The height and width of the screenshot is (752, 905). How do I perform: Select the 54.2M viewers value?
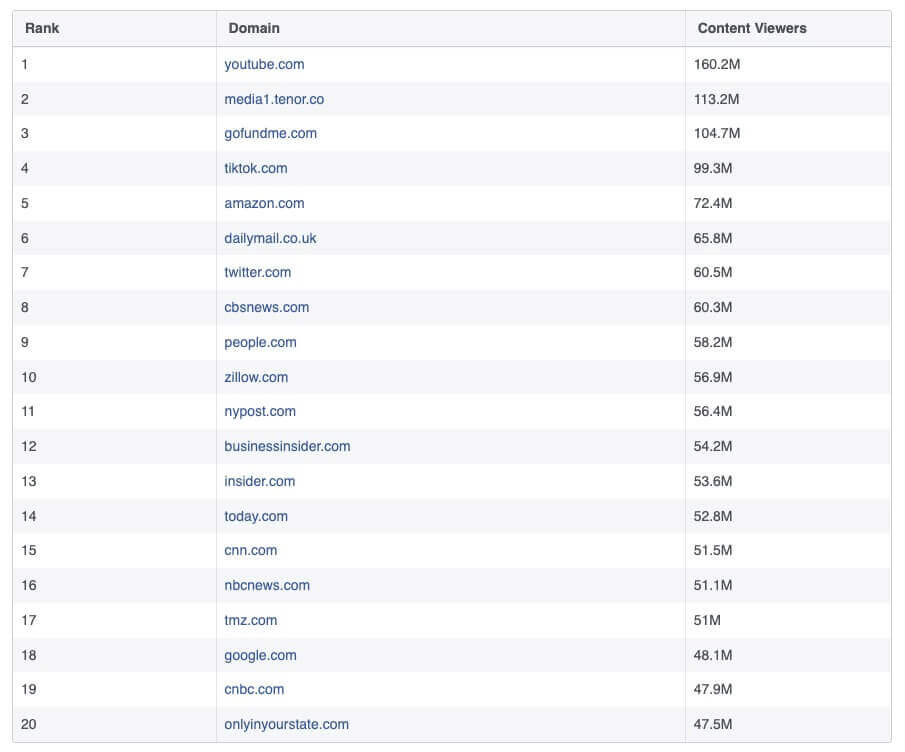pos(713,447)
